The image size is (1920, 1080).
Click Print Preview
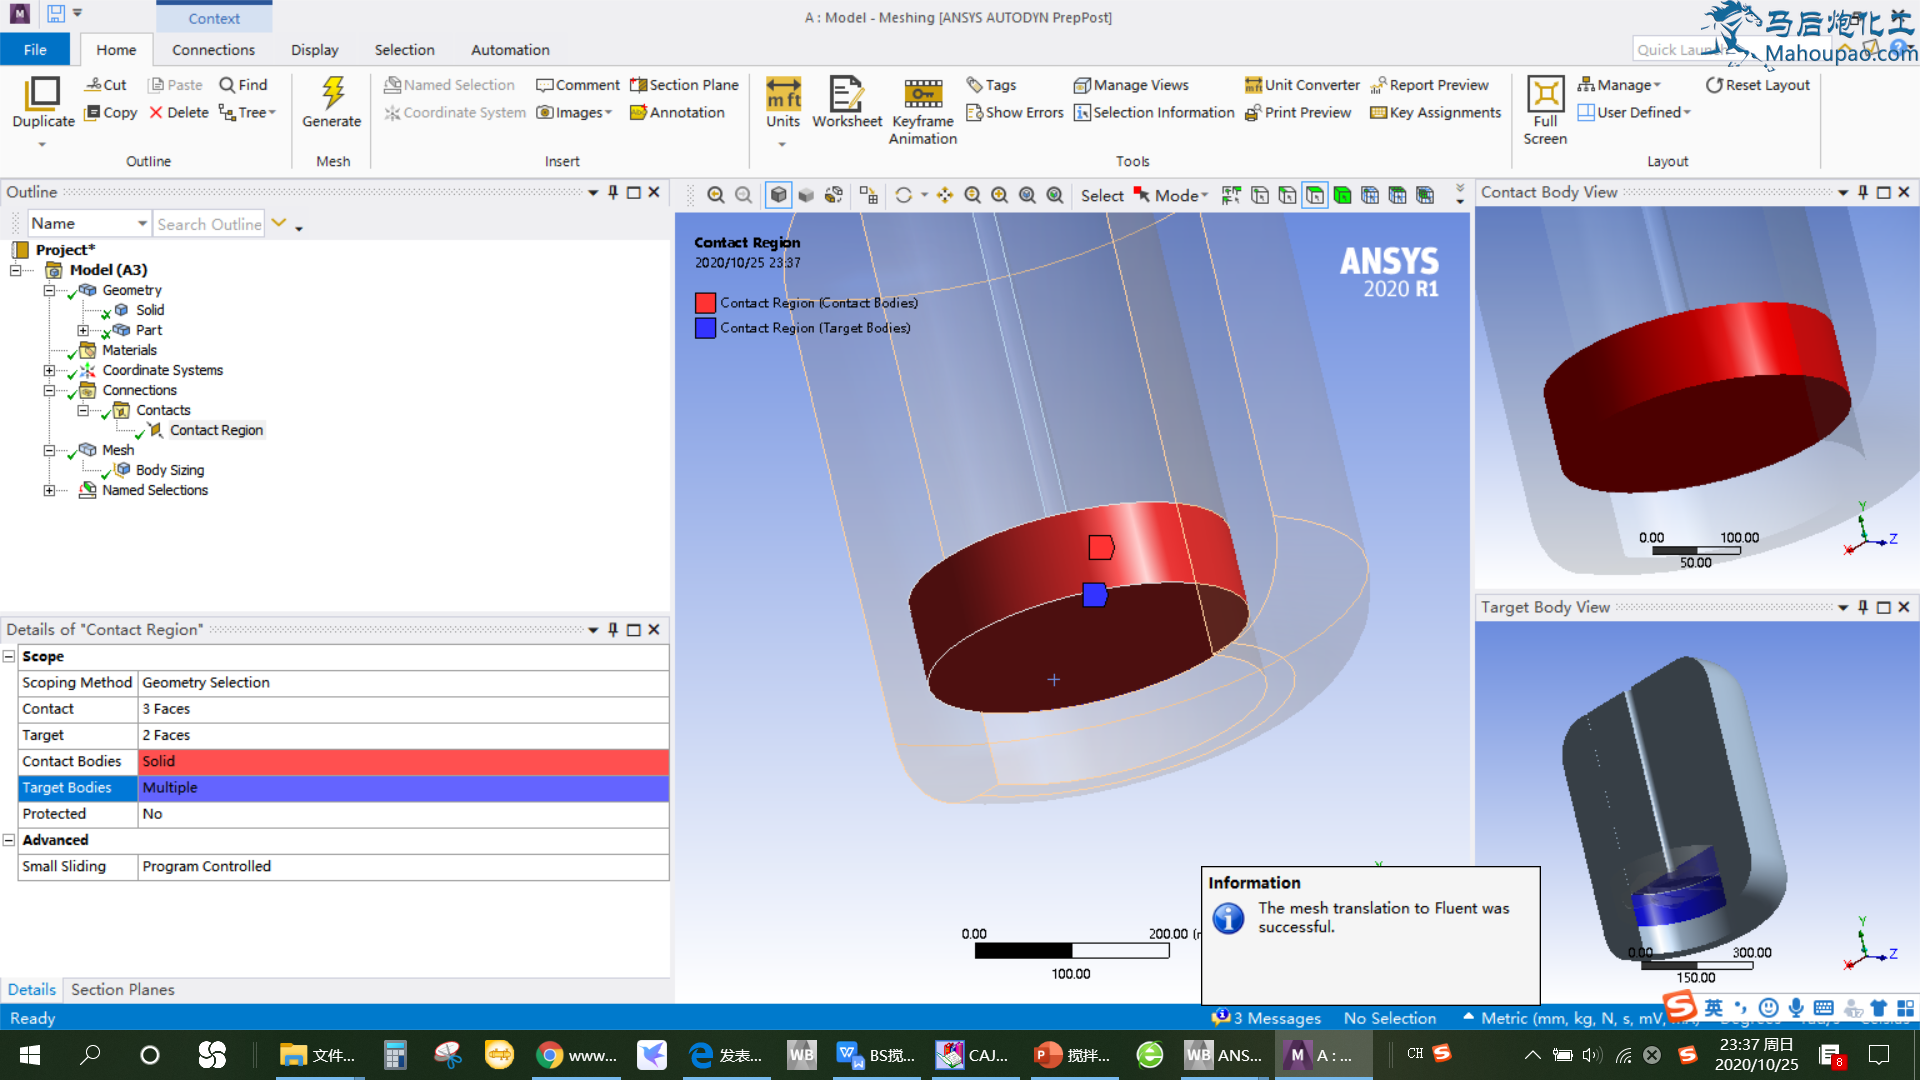pos(1298,113)
